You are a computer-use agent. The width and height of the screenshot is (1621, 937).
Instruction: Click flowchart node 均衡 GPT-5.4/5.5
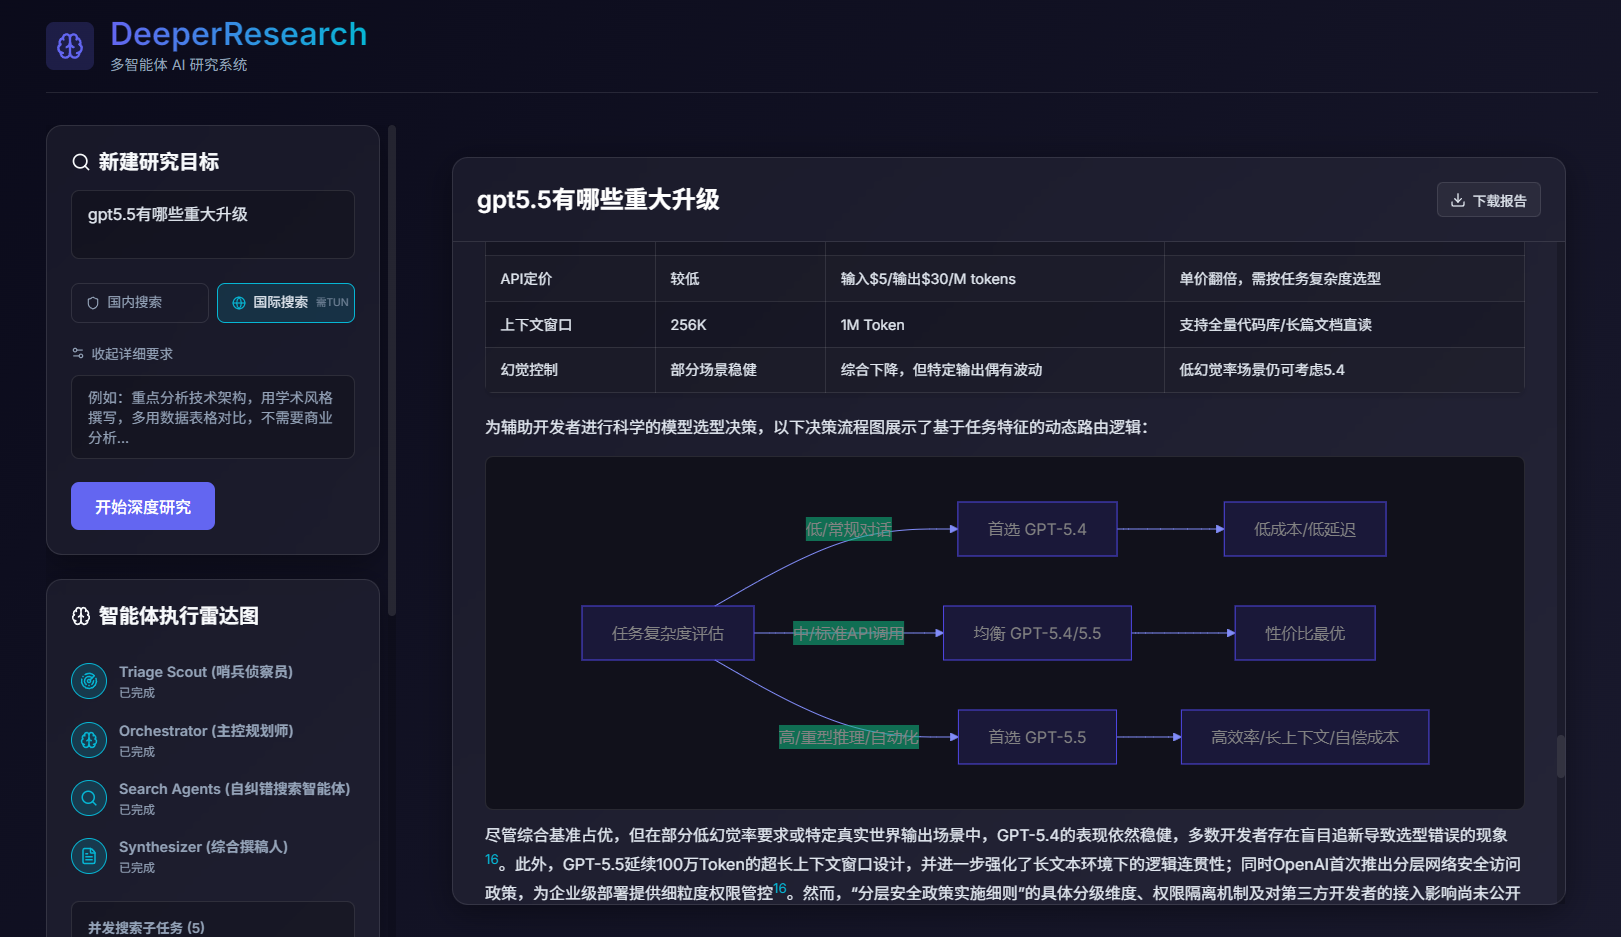[x=1037, y=633]
